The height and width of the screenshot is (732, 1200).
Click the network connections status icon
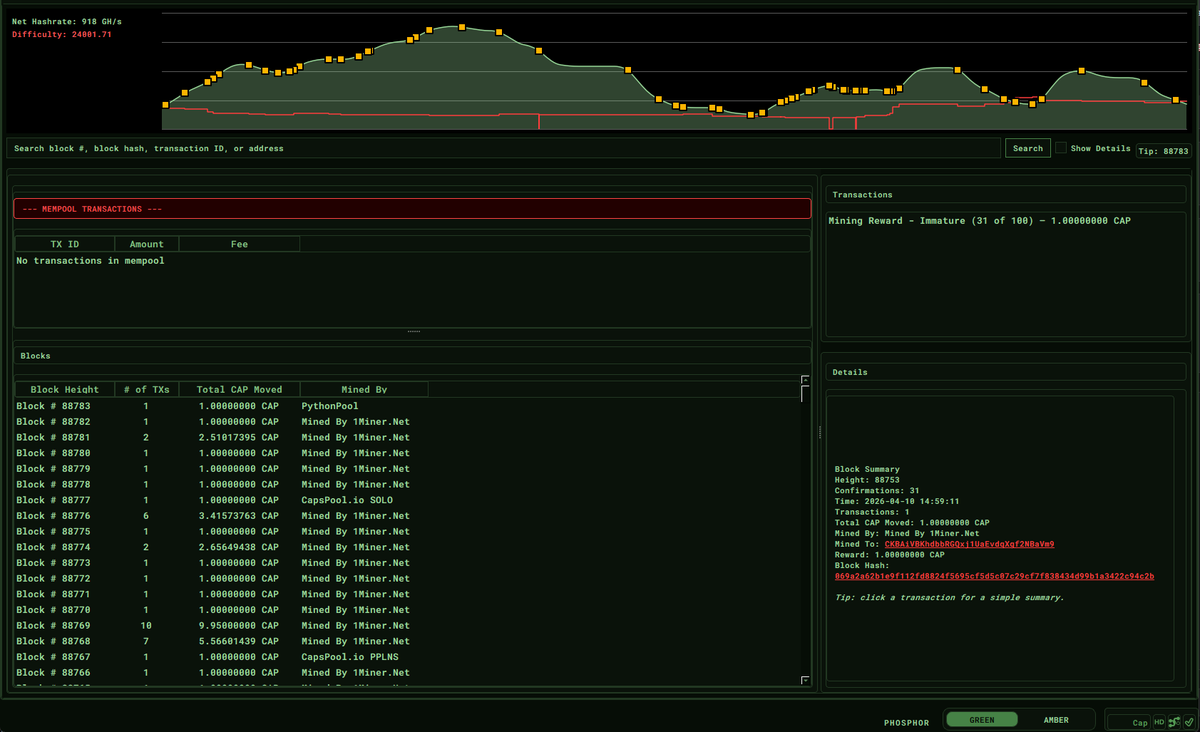point(1174,722)
